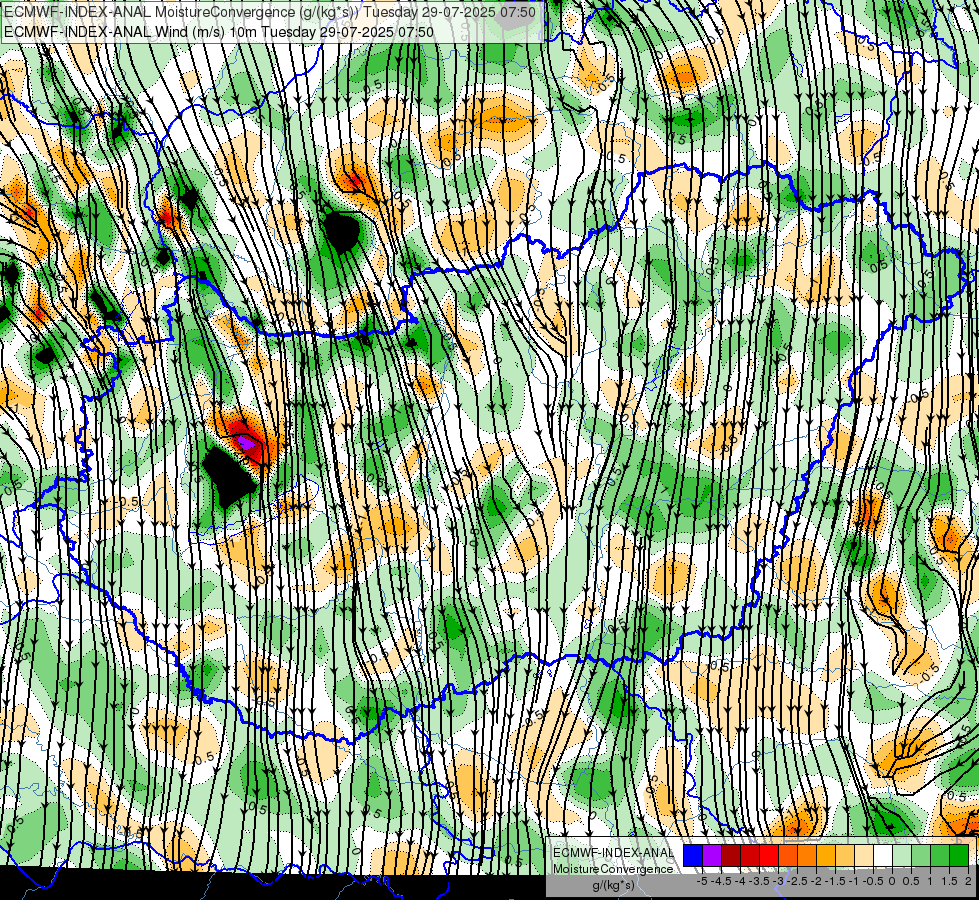Click the MoistureConvergence label in the legend box
Viewport: 979px width, 900px height.
click(613, 869)
